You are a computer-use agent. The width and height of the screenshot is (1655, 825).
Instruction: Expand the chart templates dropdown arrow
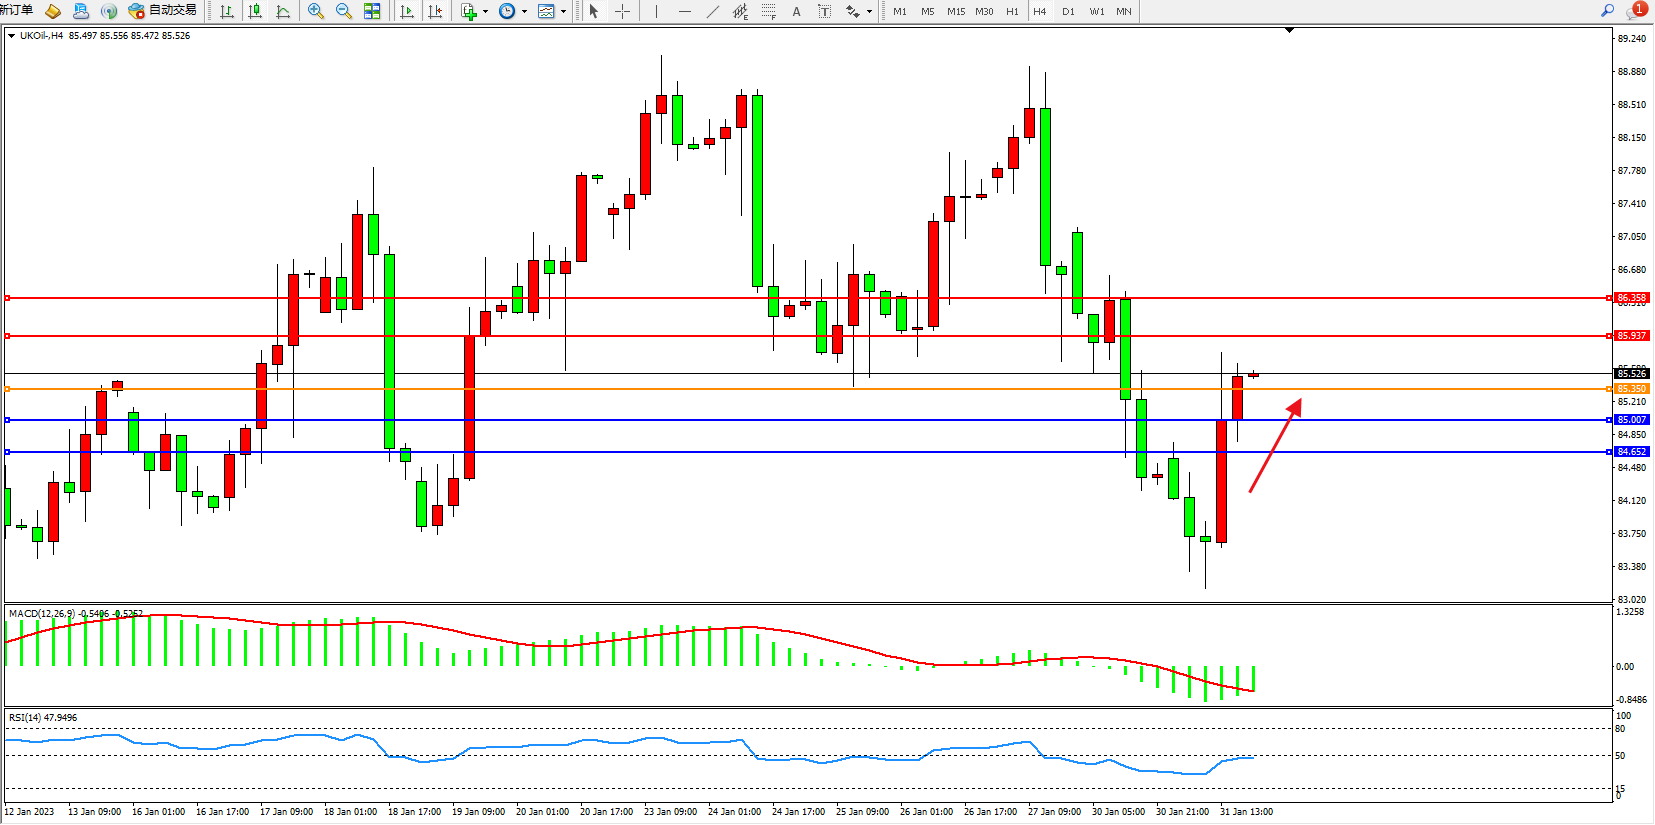(x=564, y=11)
